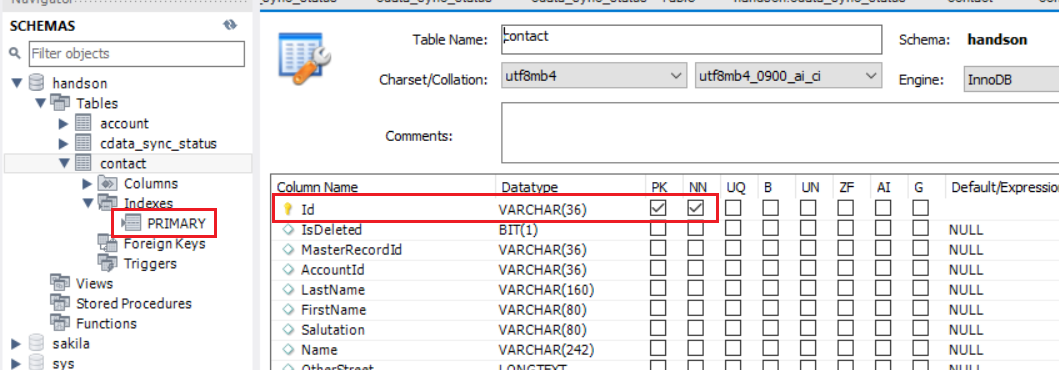The width and height of the screenshot is (1059, 370).
Task: Uncheck NN checkbox for Id column
Action: [696, 209]
